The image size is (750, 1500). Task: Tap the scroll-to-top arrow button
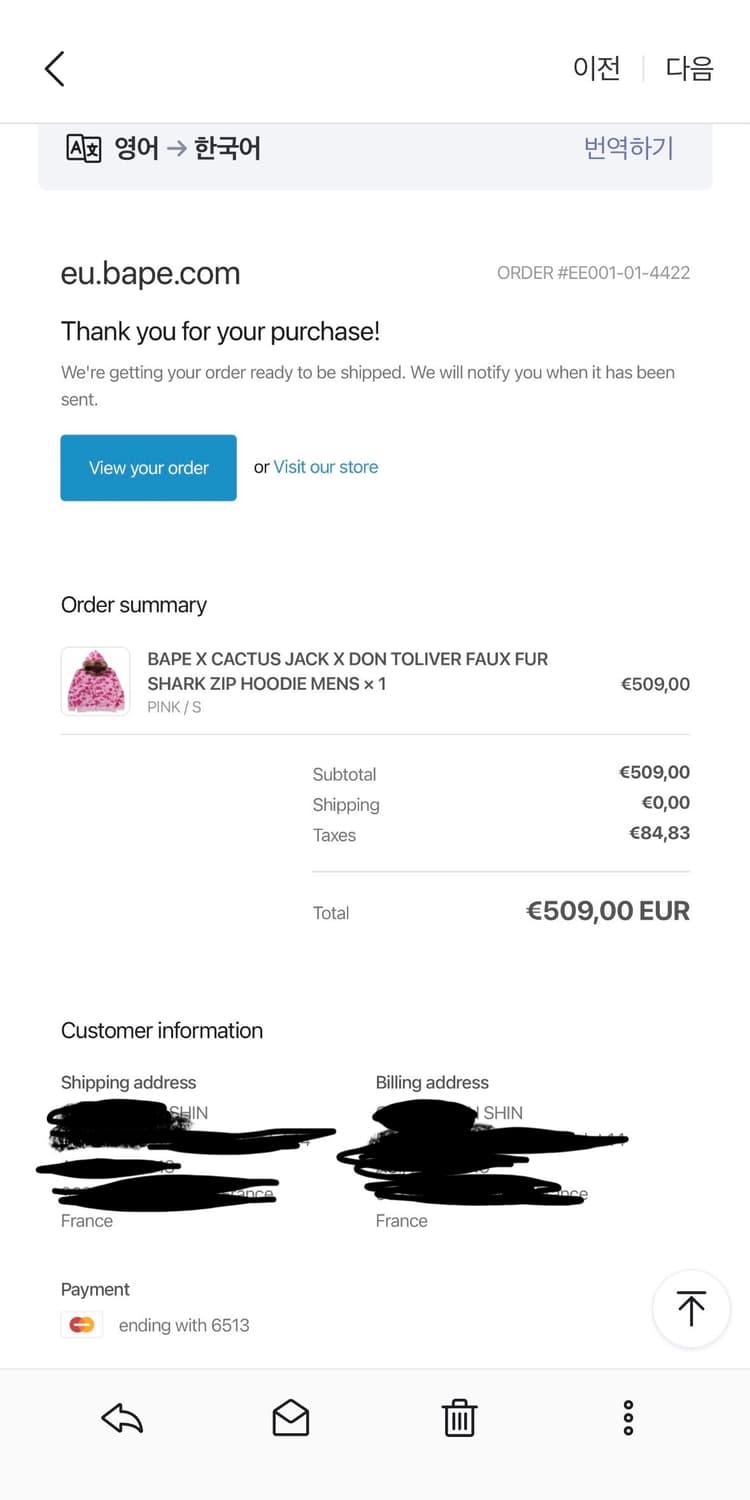pyautogui.click(x=691, y=1308)
